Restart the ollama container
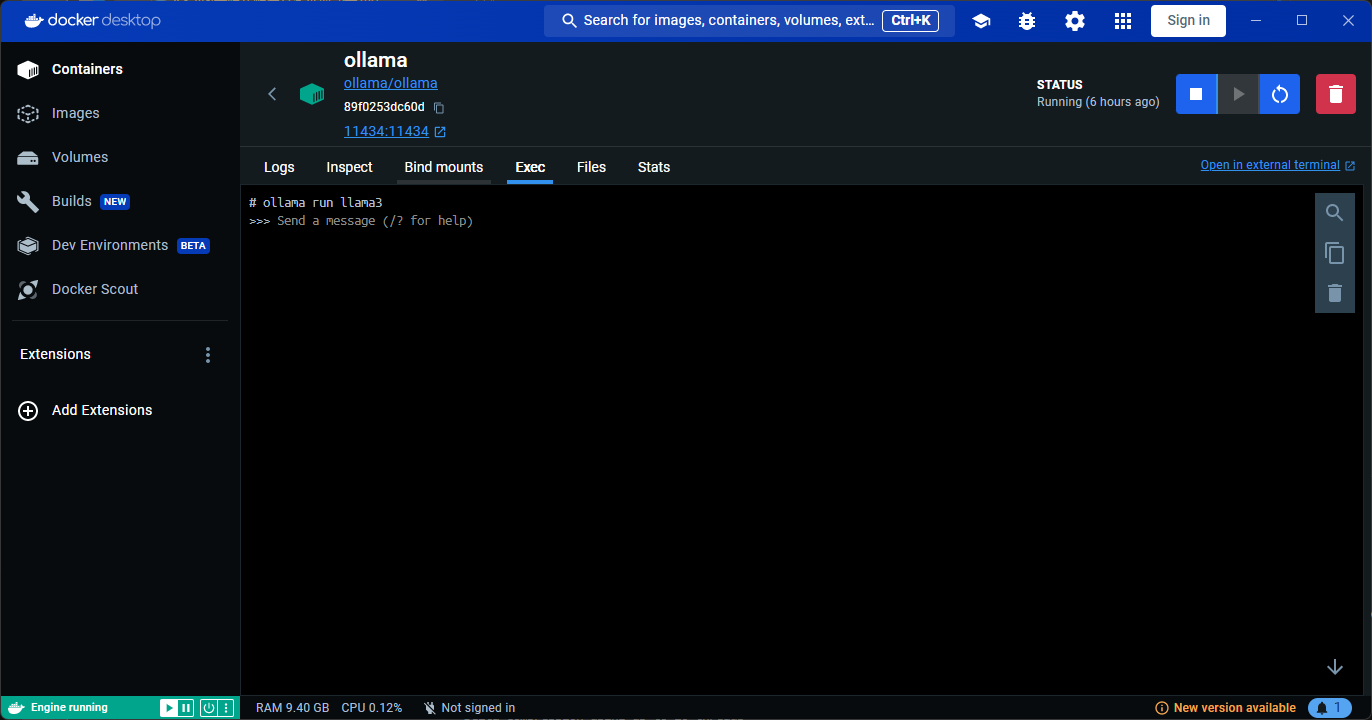The image size is (1372, 720). (1279, 94)
